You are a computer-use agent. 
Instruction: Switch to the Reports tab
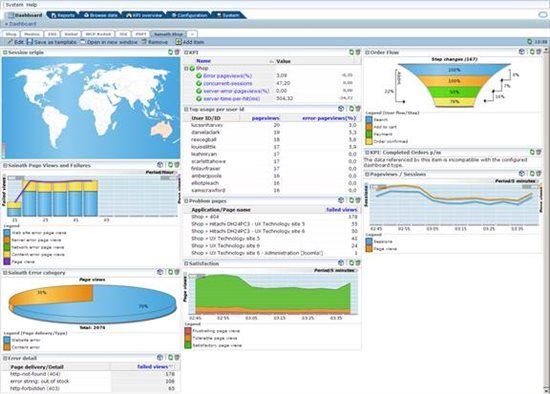click(x=63, y=15)
